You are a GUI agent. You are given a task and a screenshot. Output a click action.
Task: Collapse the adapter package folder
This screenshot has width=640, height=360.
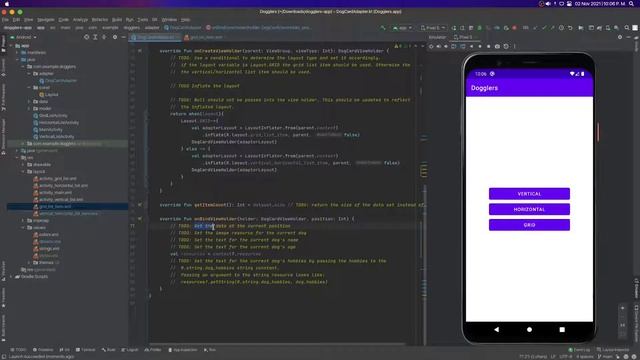click(x=29, y=74)
